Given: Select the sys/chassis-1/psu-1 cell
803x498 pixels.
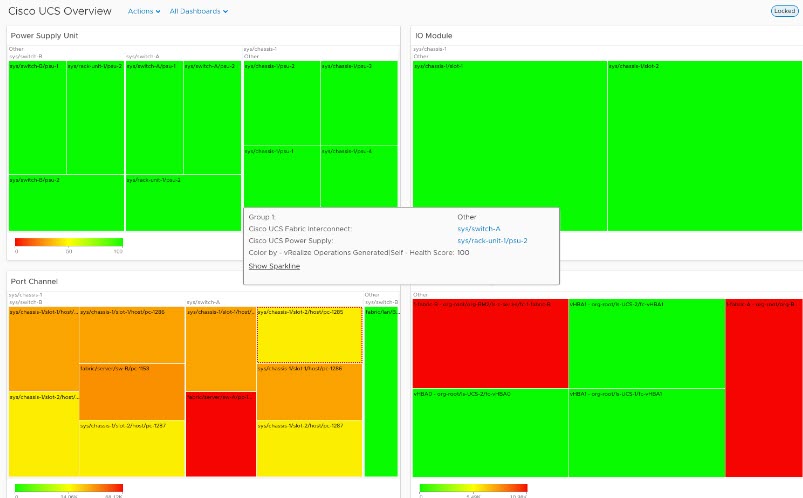Looking at the screenshot, I should pyautogui.click(x=282, y=177).
